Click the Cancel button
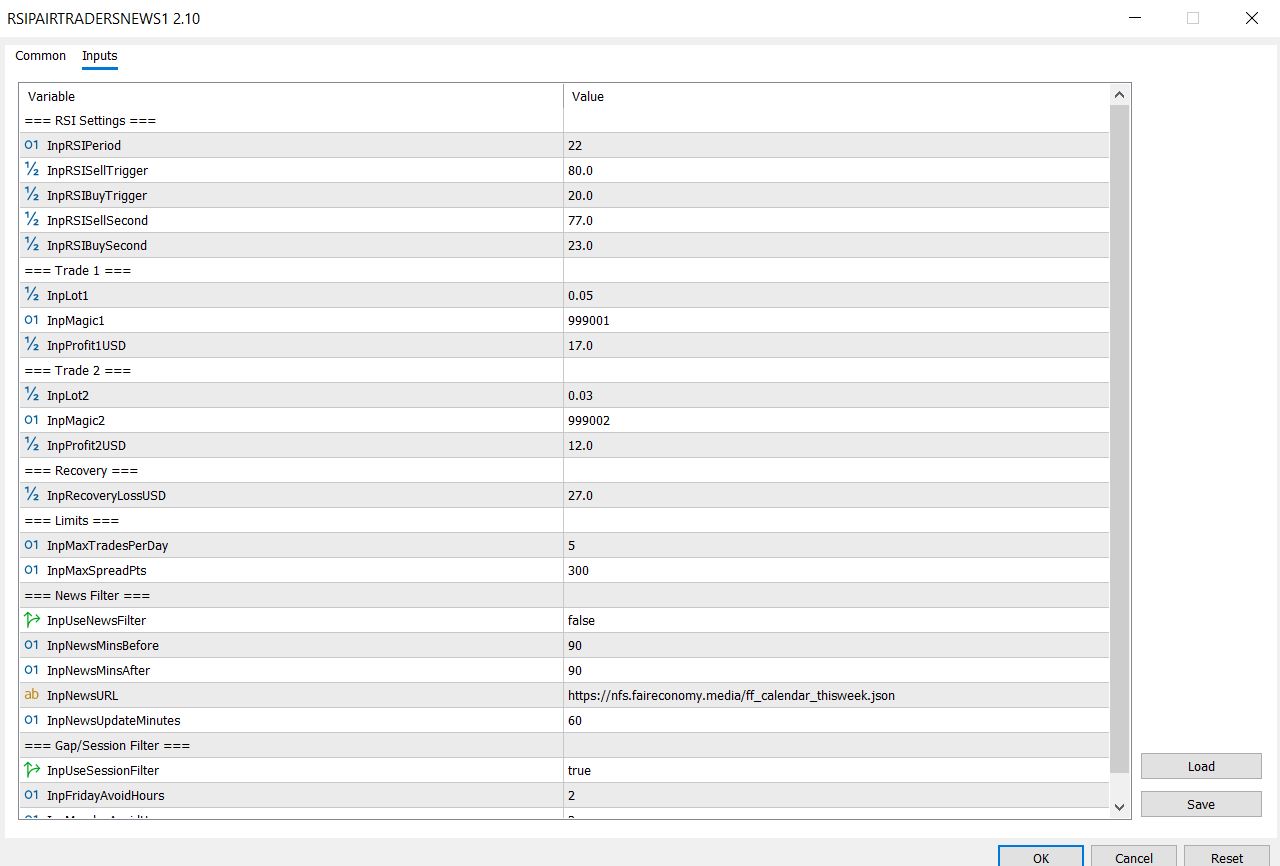Screen dimensions: 1280x866 point(1133,857)
